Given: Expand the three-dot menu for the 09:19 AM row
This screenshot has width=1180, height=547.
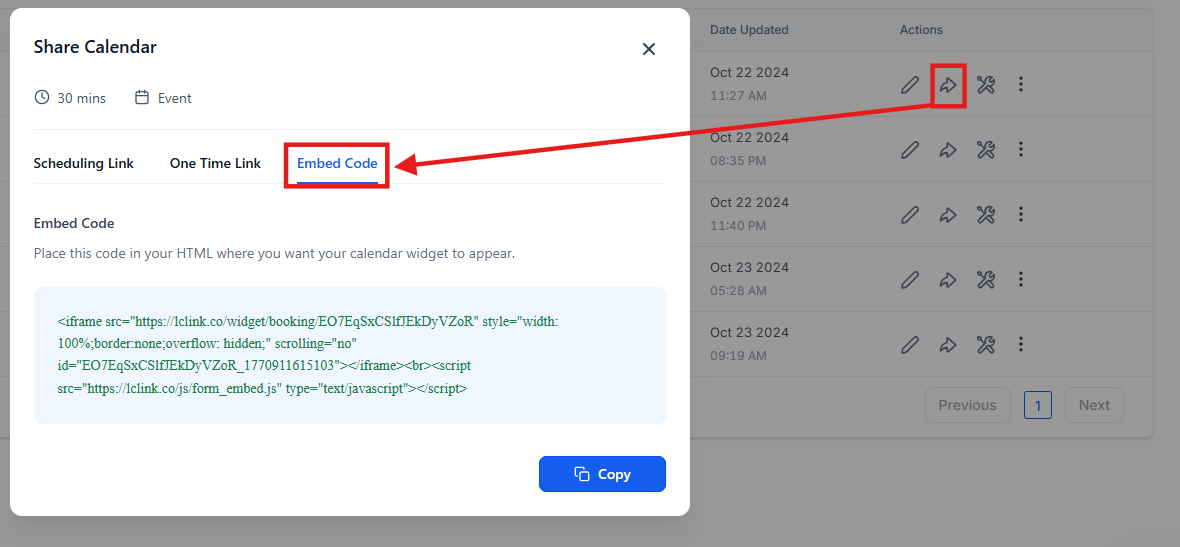Looking at the screenshot, I should pyautogui.click(x=1021, y=345).
